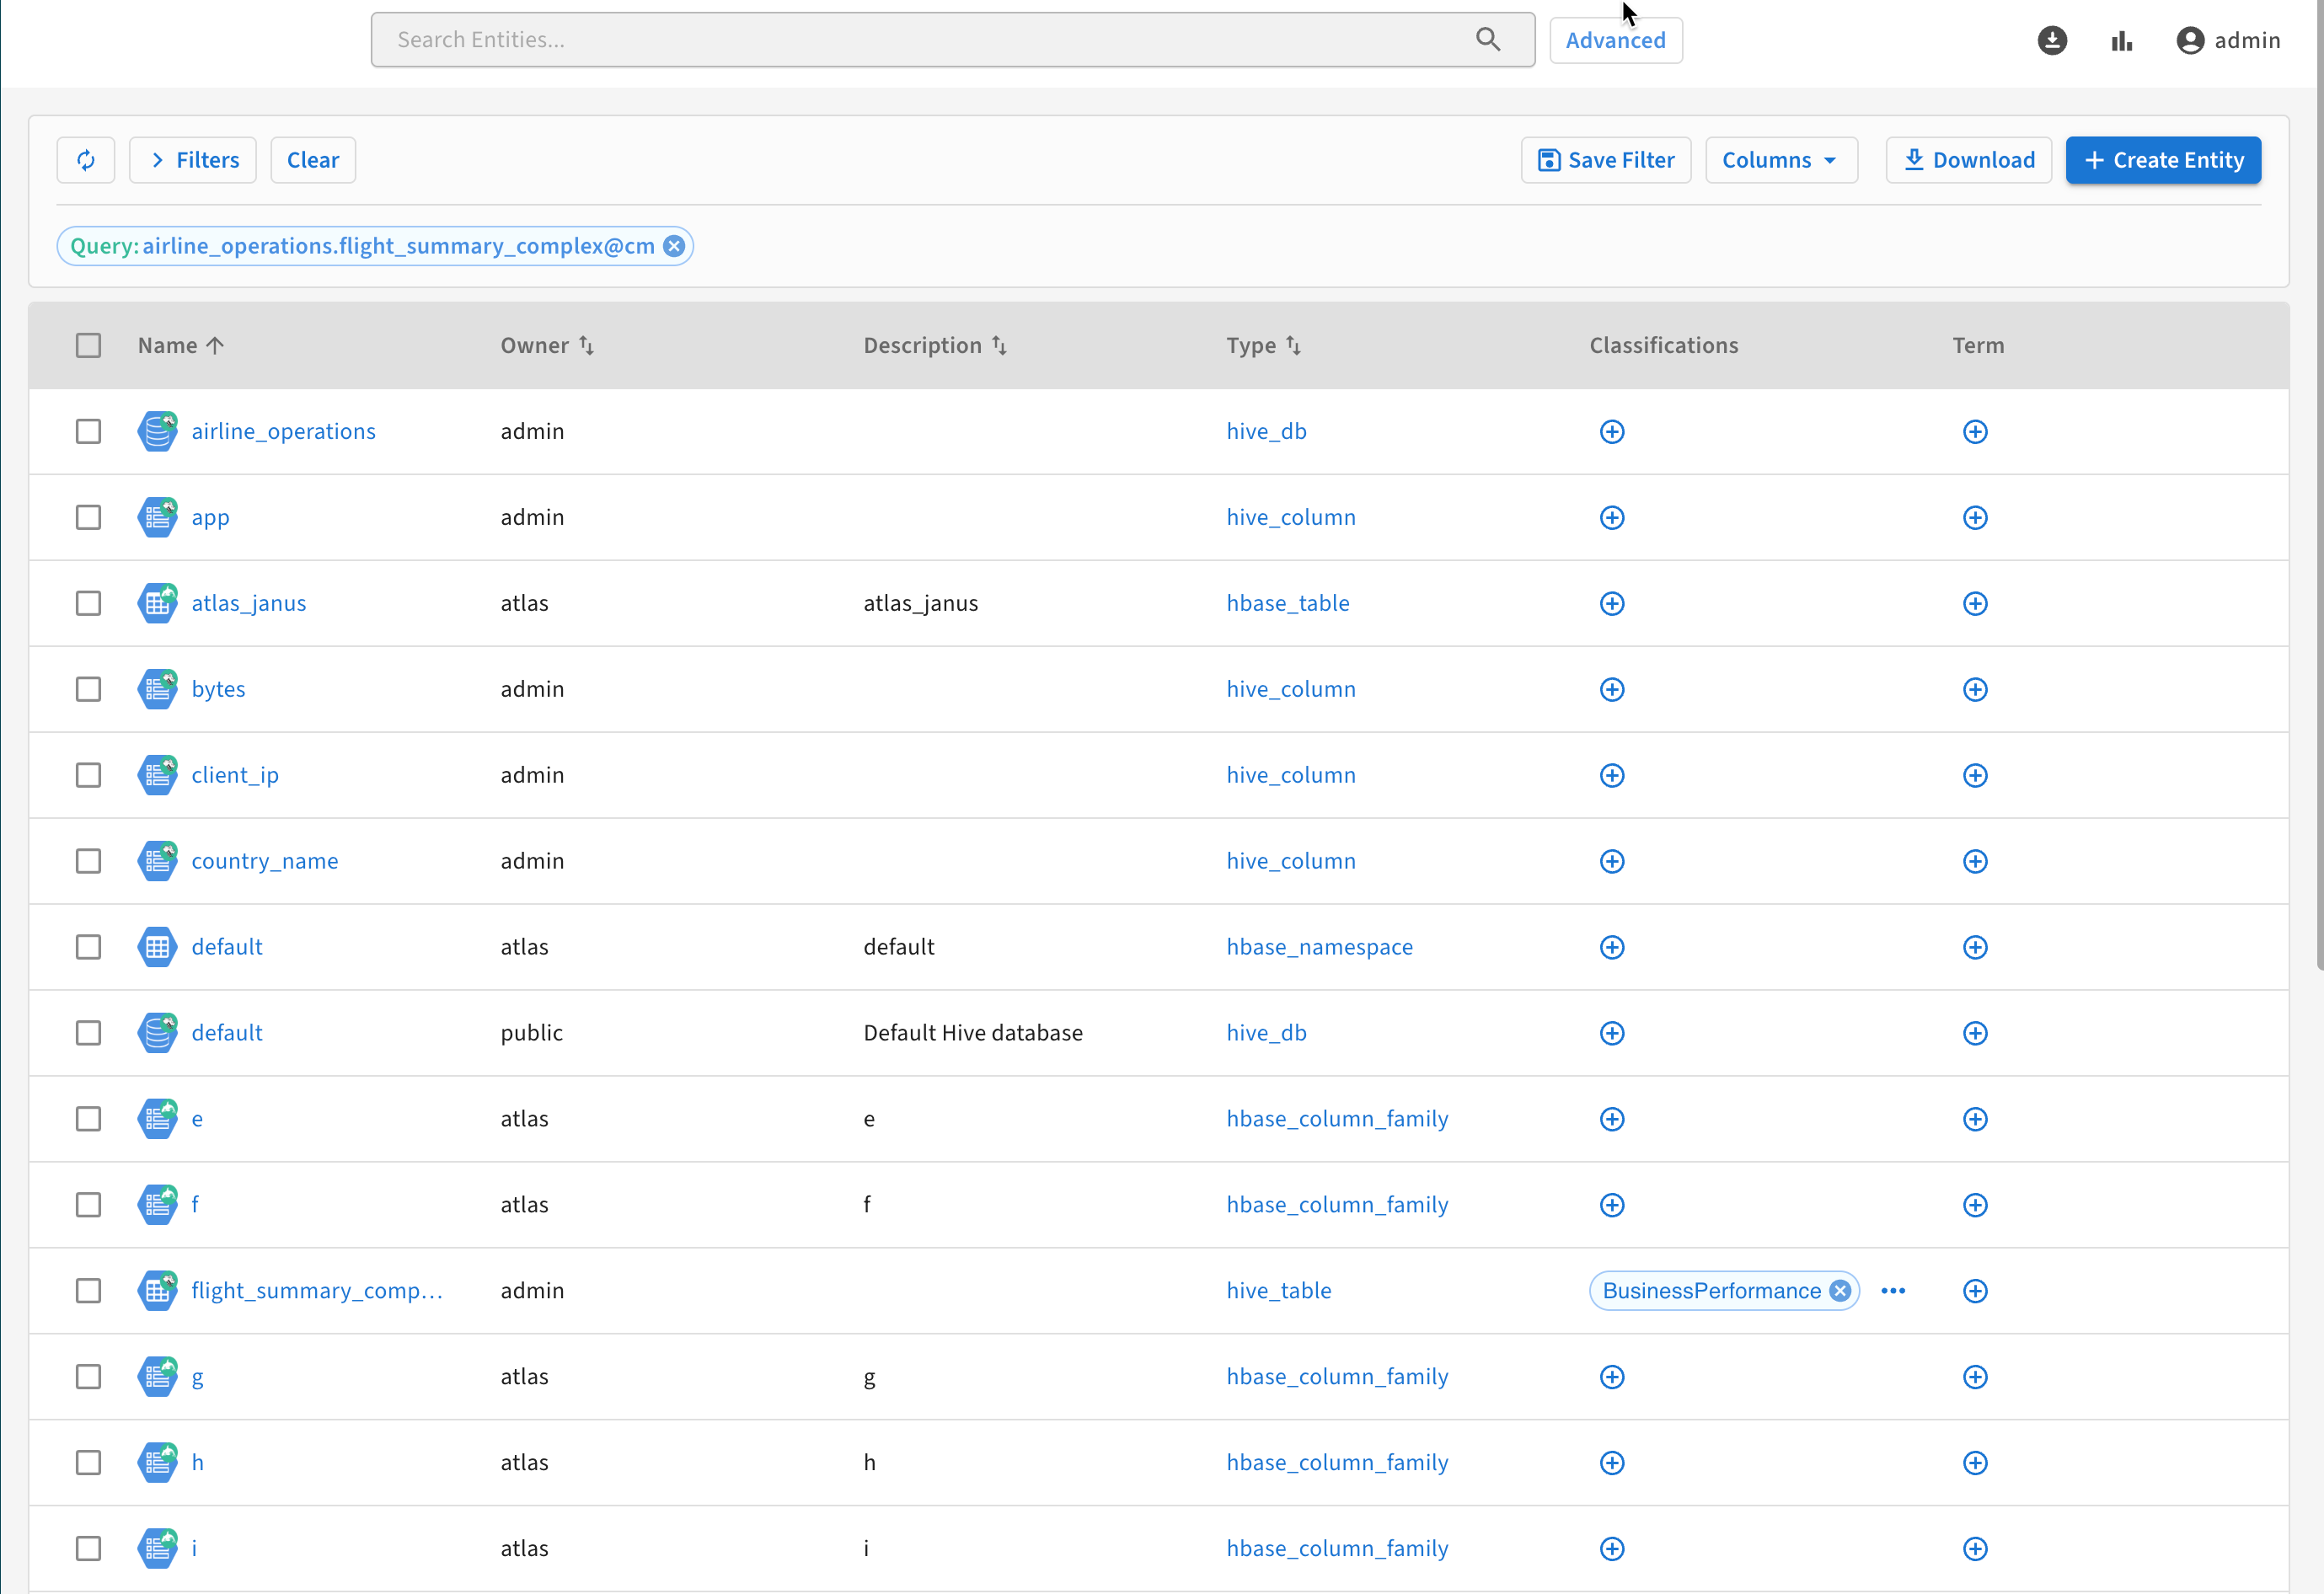The width and height of the screenshot is (2324, 1594).
Task: Add classification to airline_operations row
Action: click(x=1612, y=431)
